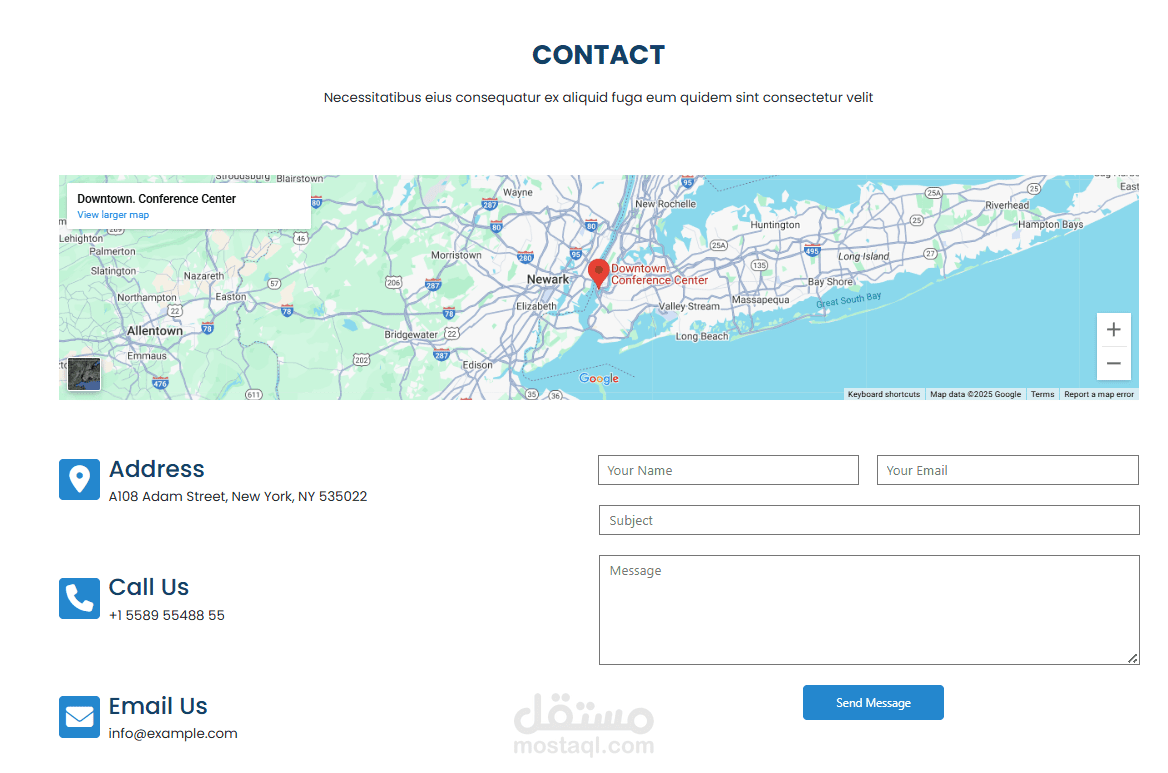This screenshot has height=773, width=1168.
Task: Open the Google logo on the map
Action: pos(599,378)
